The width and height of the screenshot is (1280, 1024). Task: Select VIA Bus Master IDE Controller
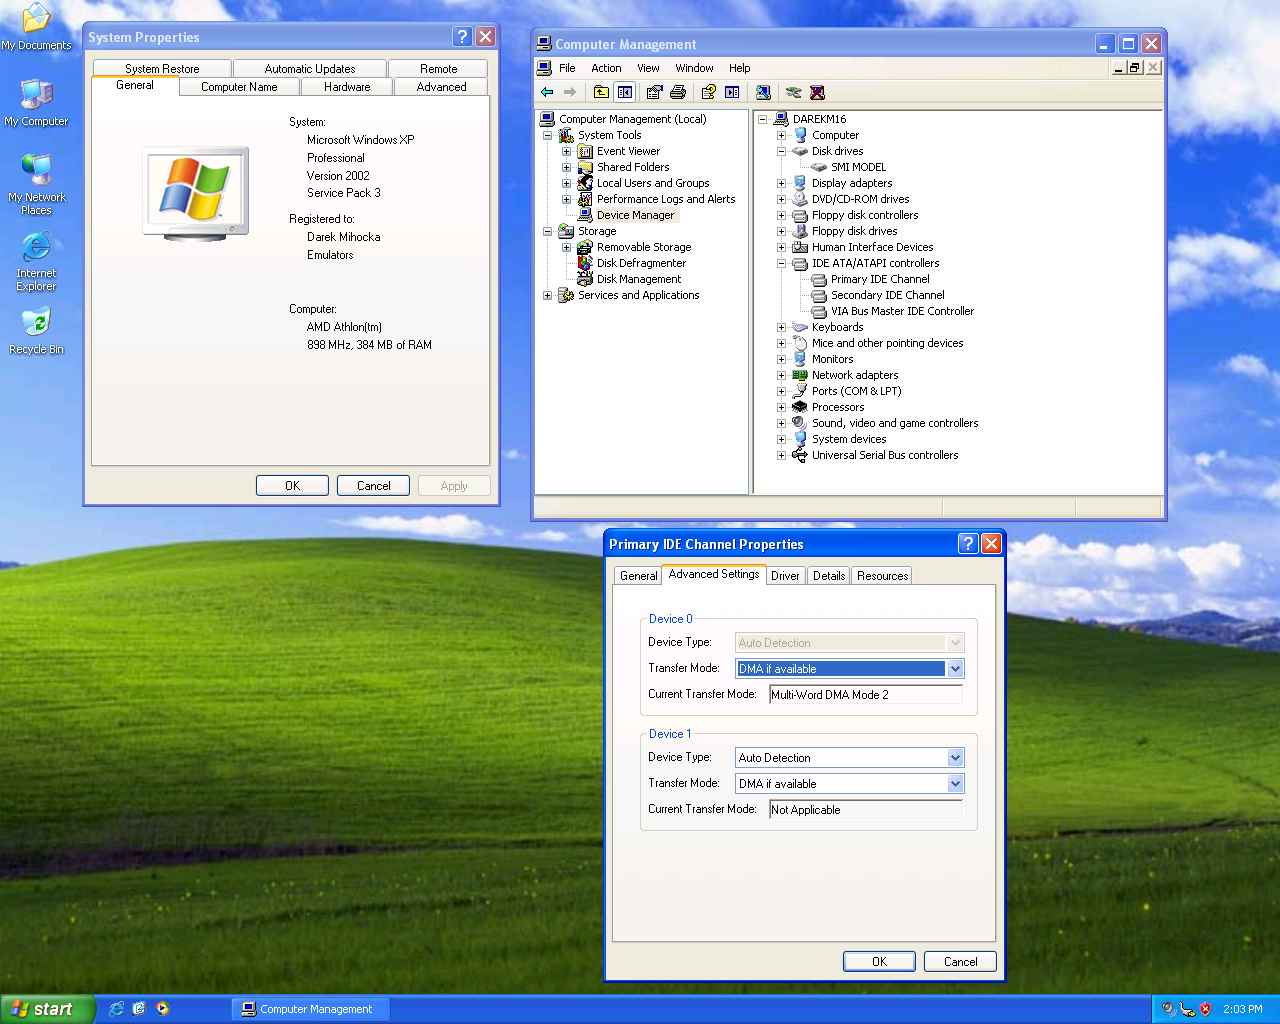pos(902,311)
